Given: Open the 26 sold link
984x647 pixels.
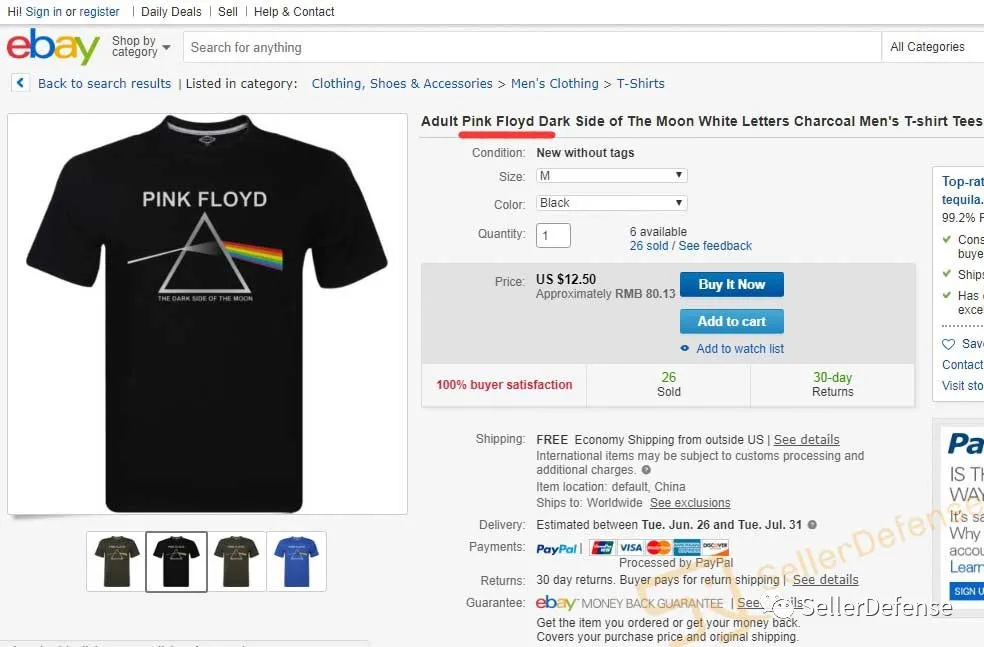Looking at the screenshot, I should coord(649,246).
